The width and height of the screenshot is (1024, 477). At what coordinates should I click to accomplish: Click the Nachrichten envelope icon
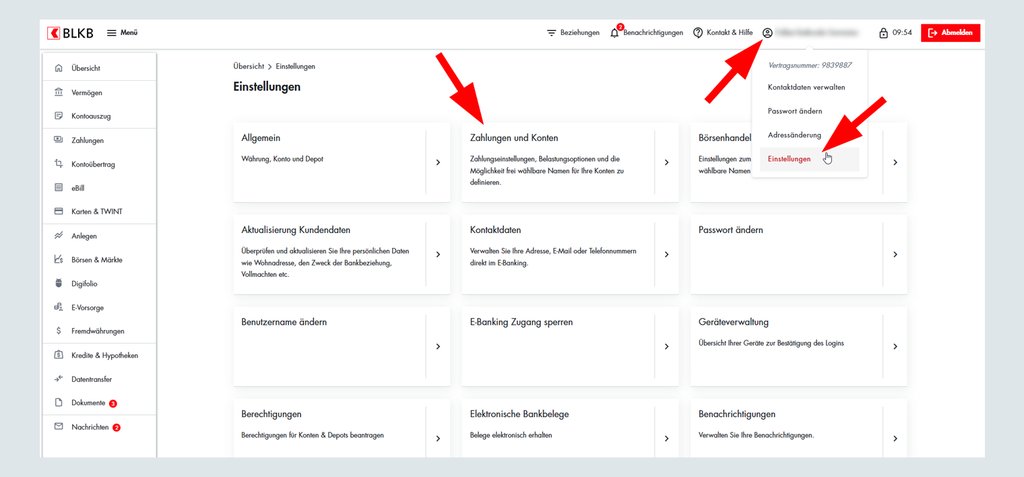pyautogui.click(x=58, y=427)
